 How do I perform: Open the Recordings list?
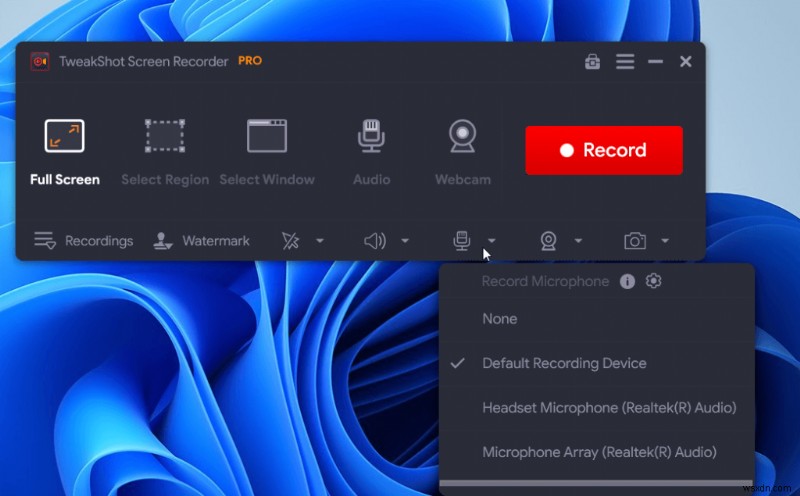click(x=84, y=241)
